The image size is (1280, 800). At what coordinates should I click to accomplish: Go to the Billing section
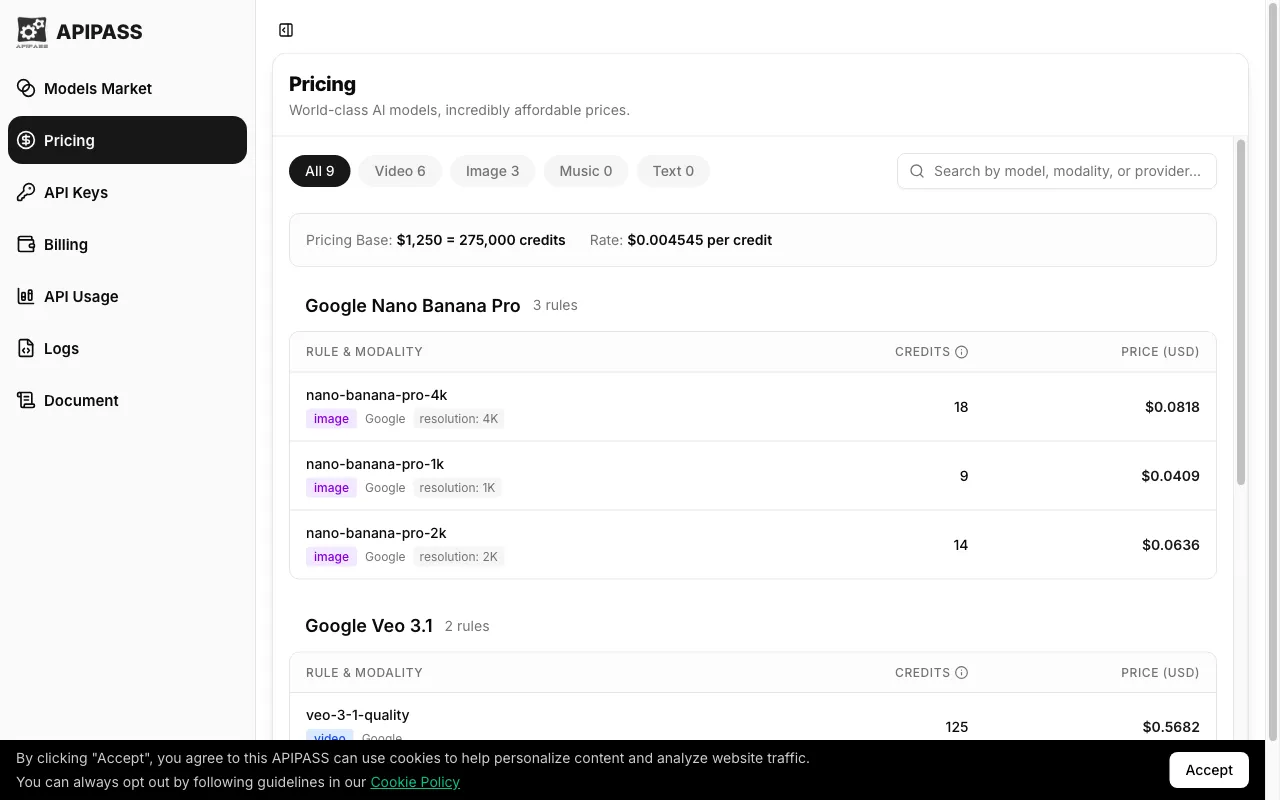click(x=127, y=244)
